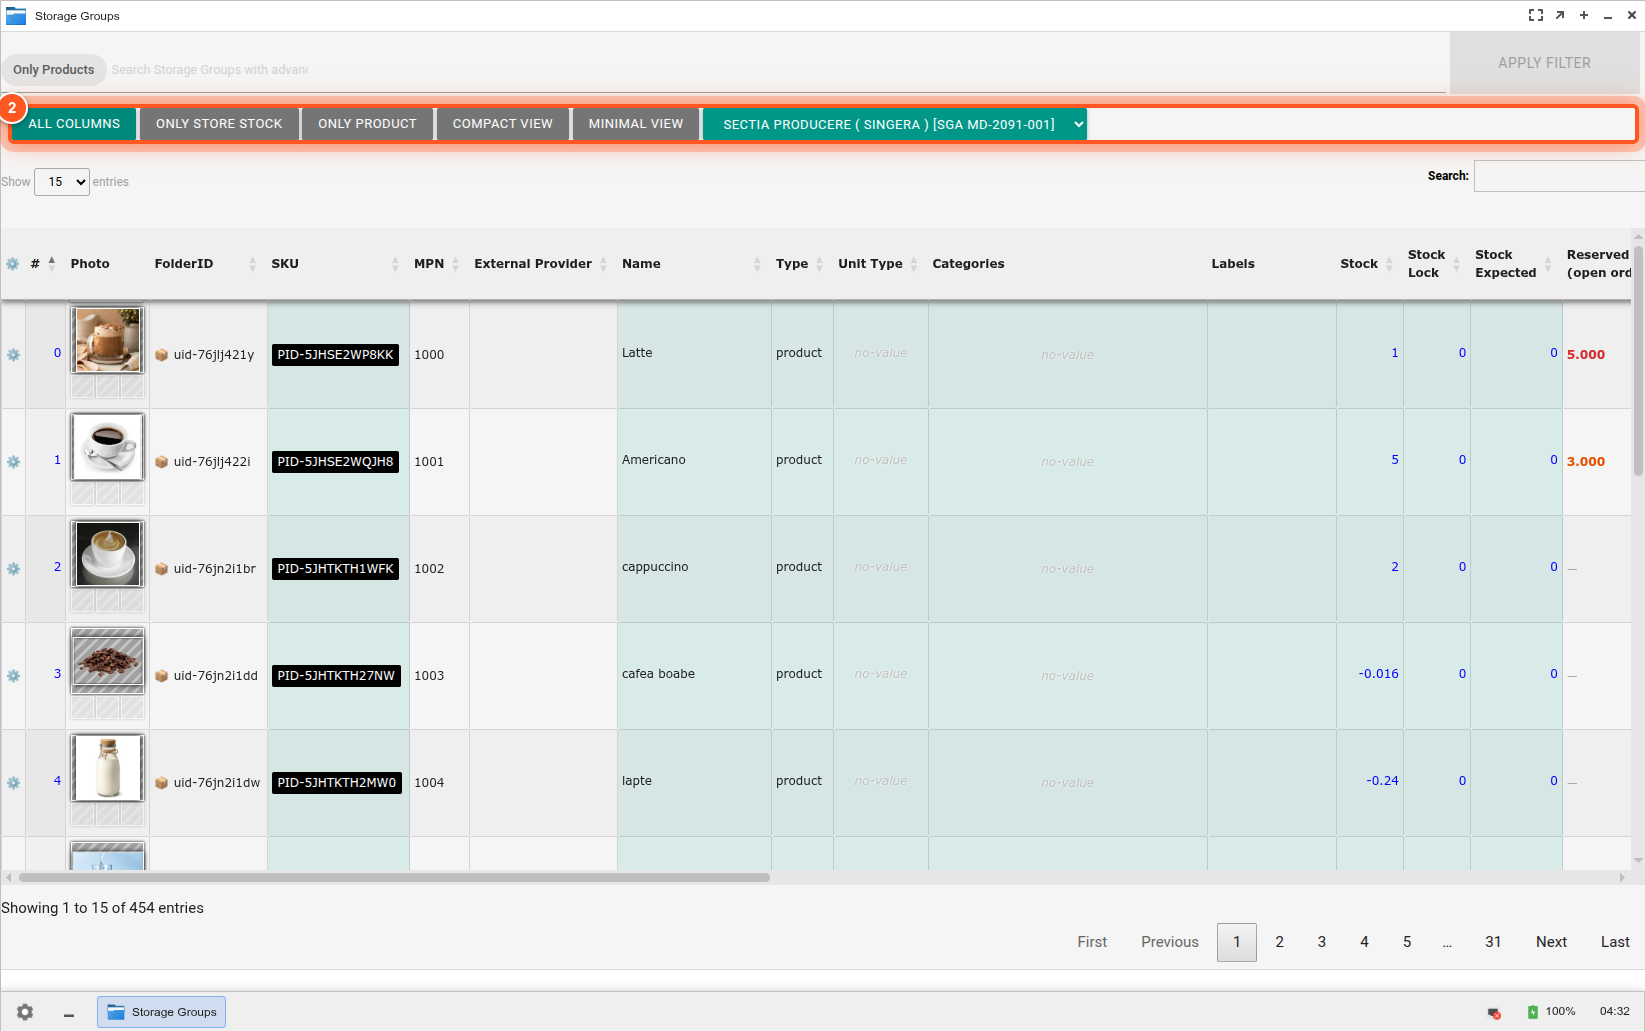Click the SKU badge PID-5JHSE2WQJH8
Viewport: 1645px width, 1031px height.
335,462
